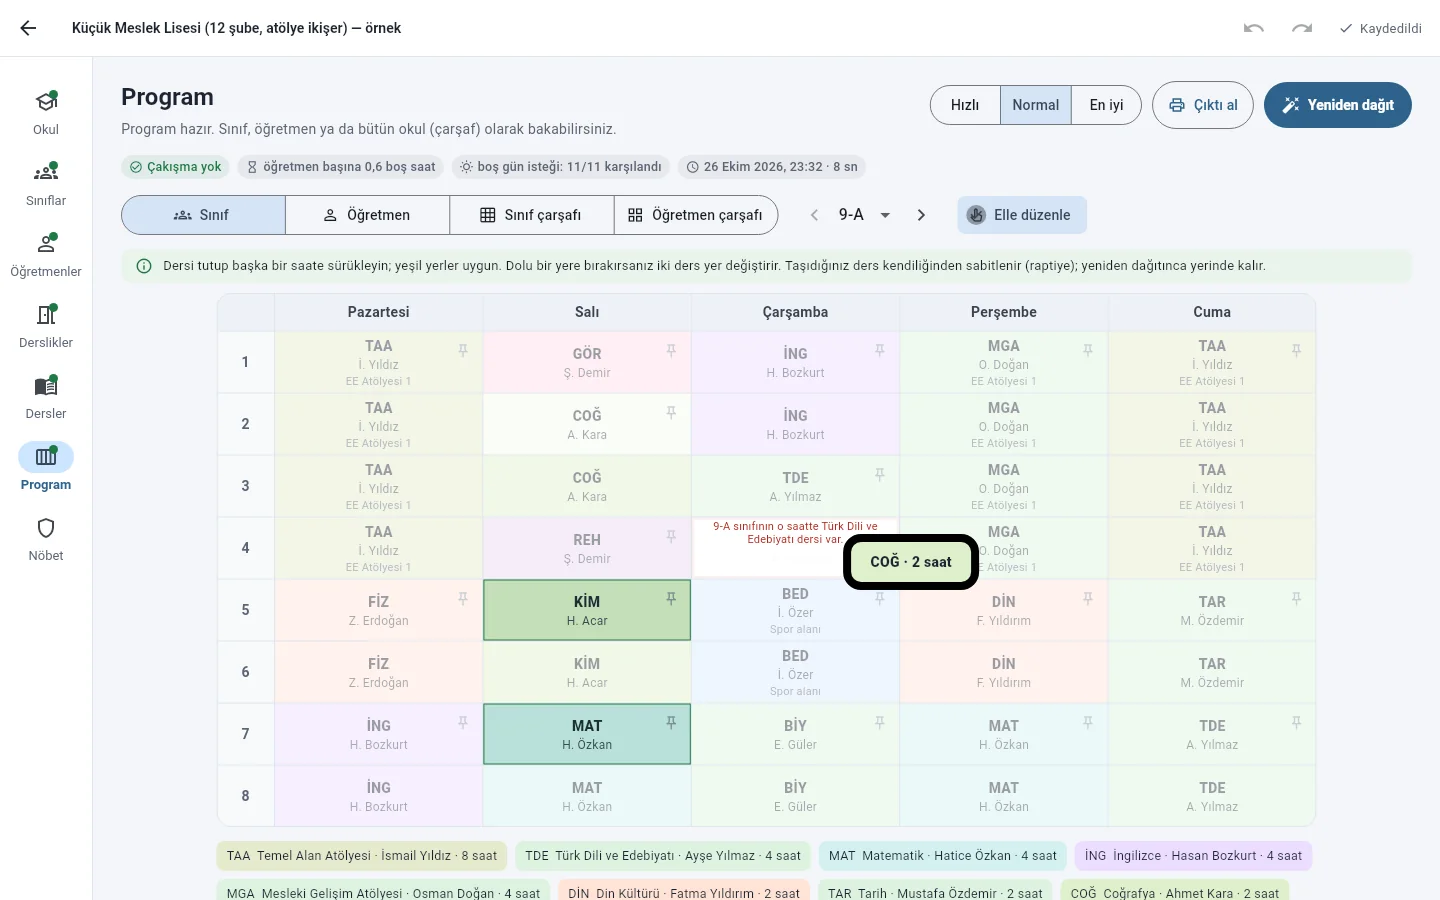The image size is (1440, 900).
Task: Click the TDE Türk Dili ve Edebiyatı legend chip
Action: tap(663, 856)
